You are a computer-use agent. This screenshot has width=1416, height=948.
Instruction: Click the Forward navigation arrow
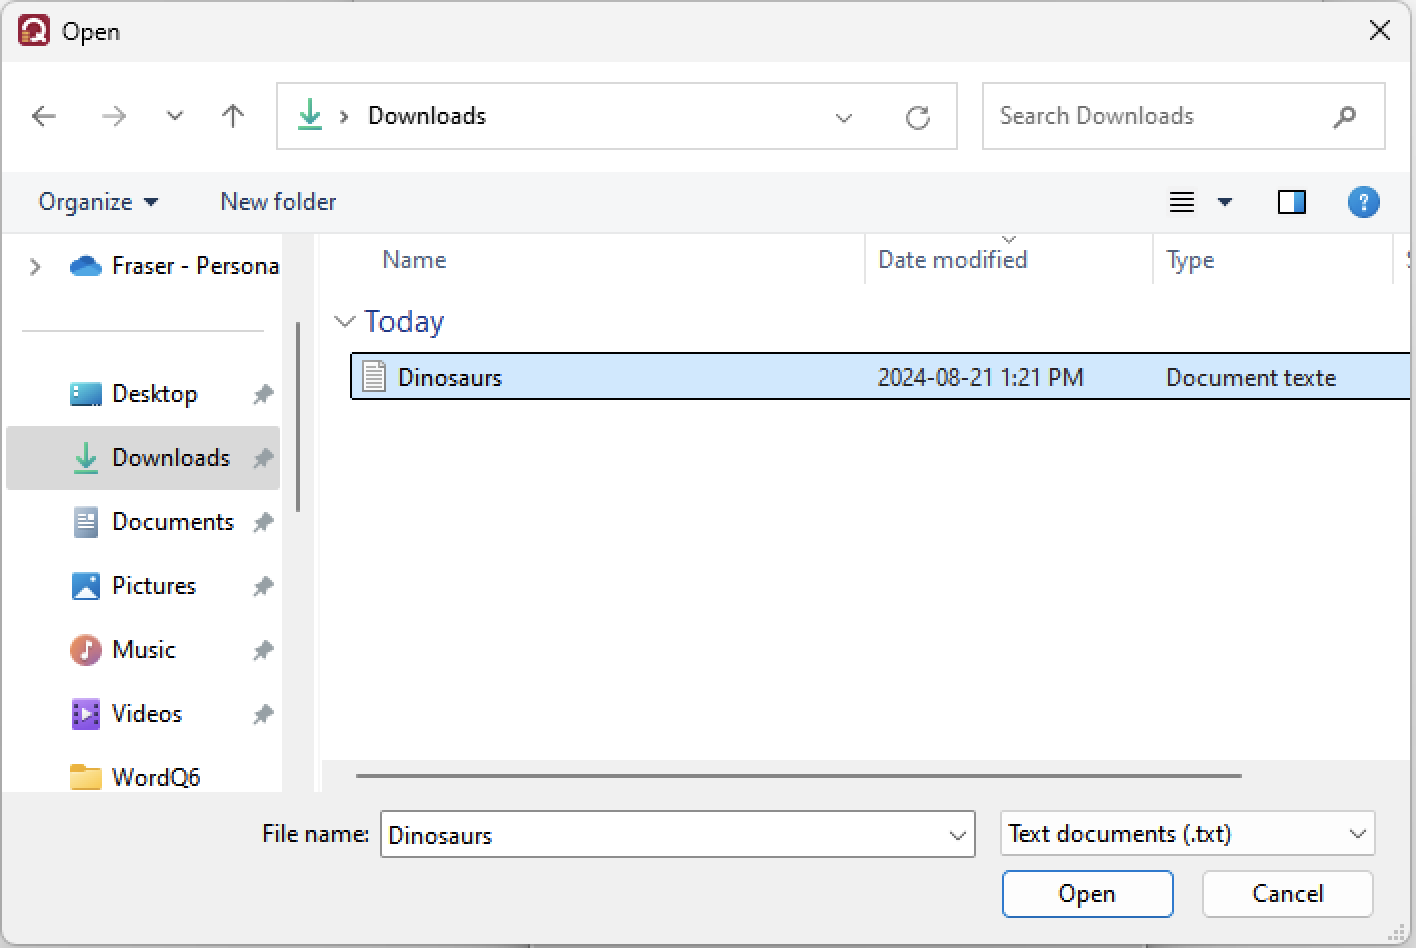[114, 117]
